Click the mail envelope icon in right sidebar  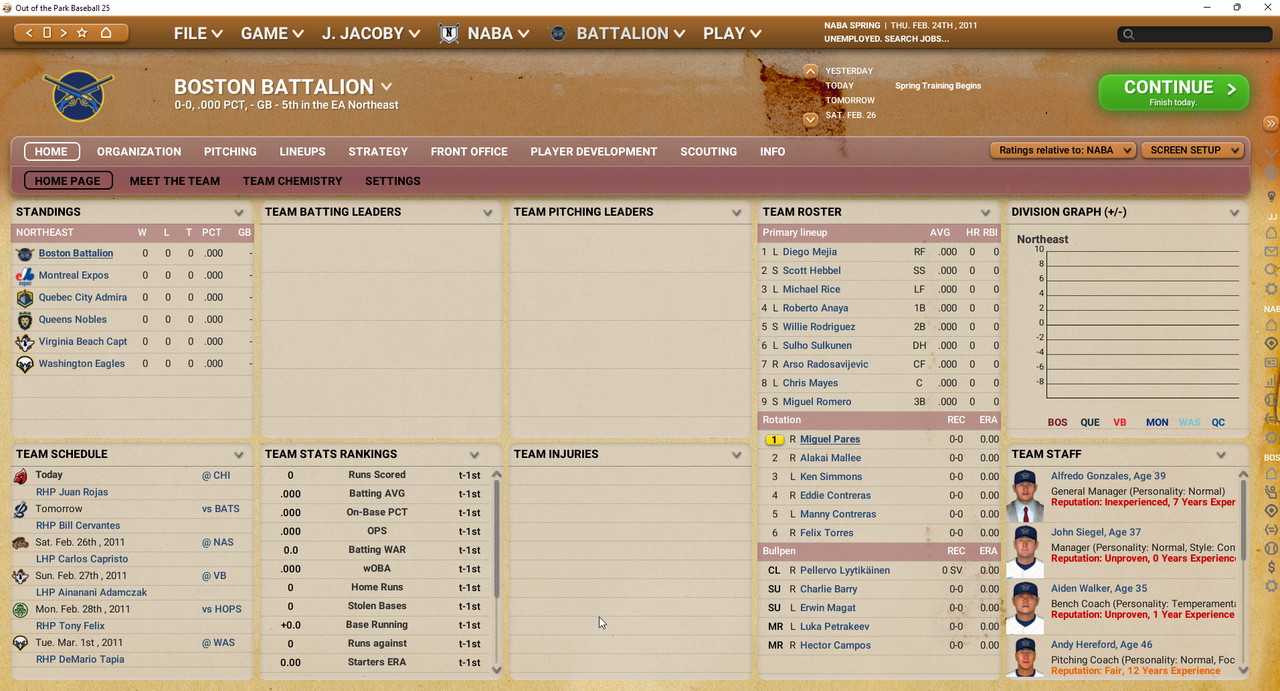pos(1271,252)
